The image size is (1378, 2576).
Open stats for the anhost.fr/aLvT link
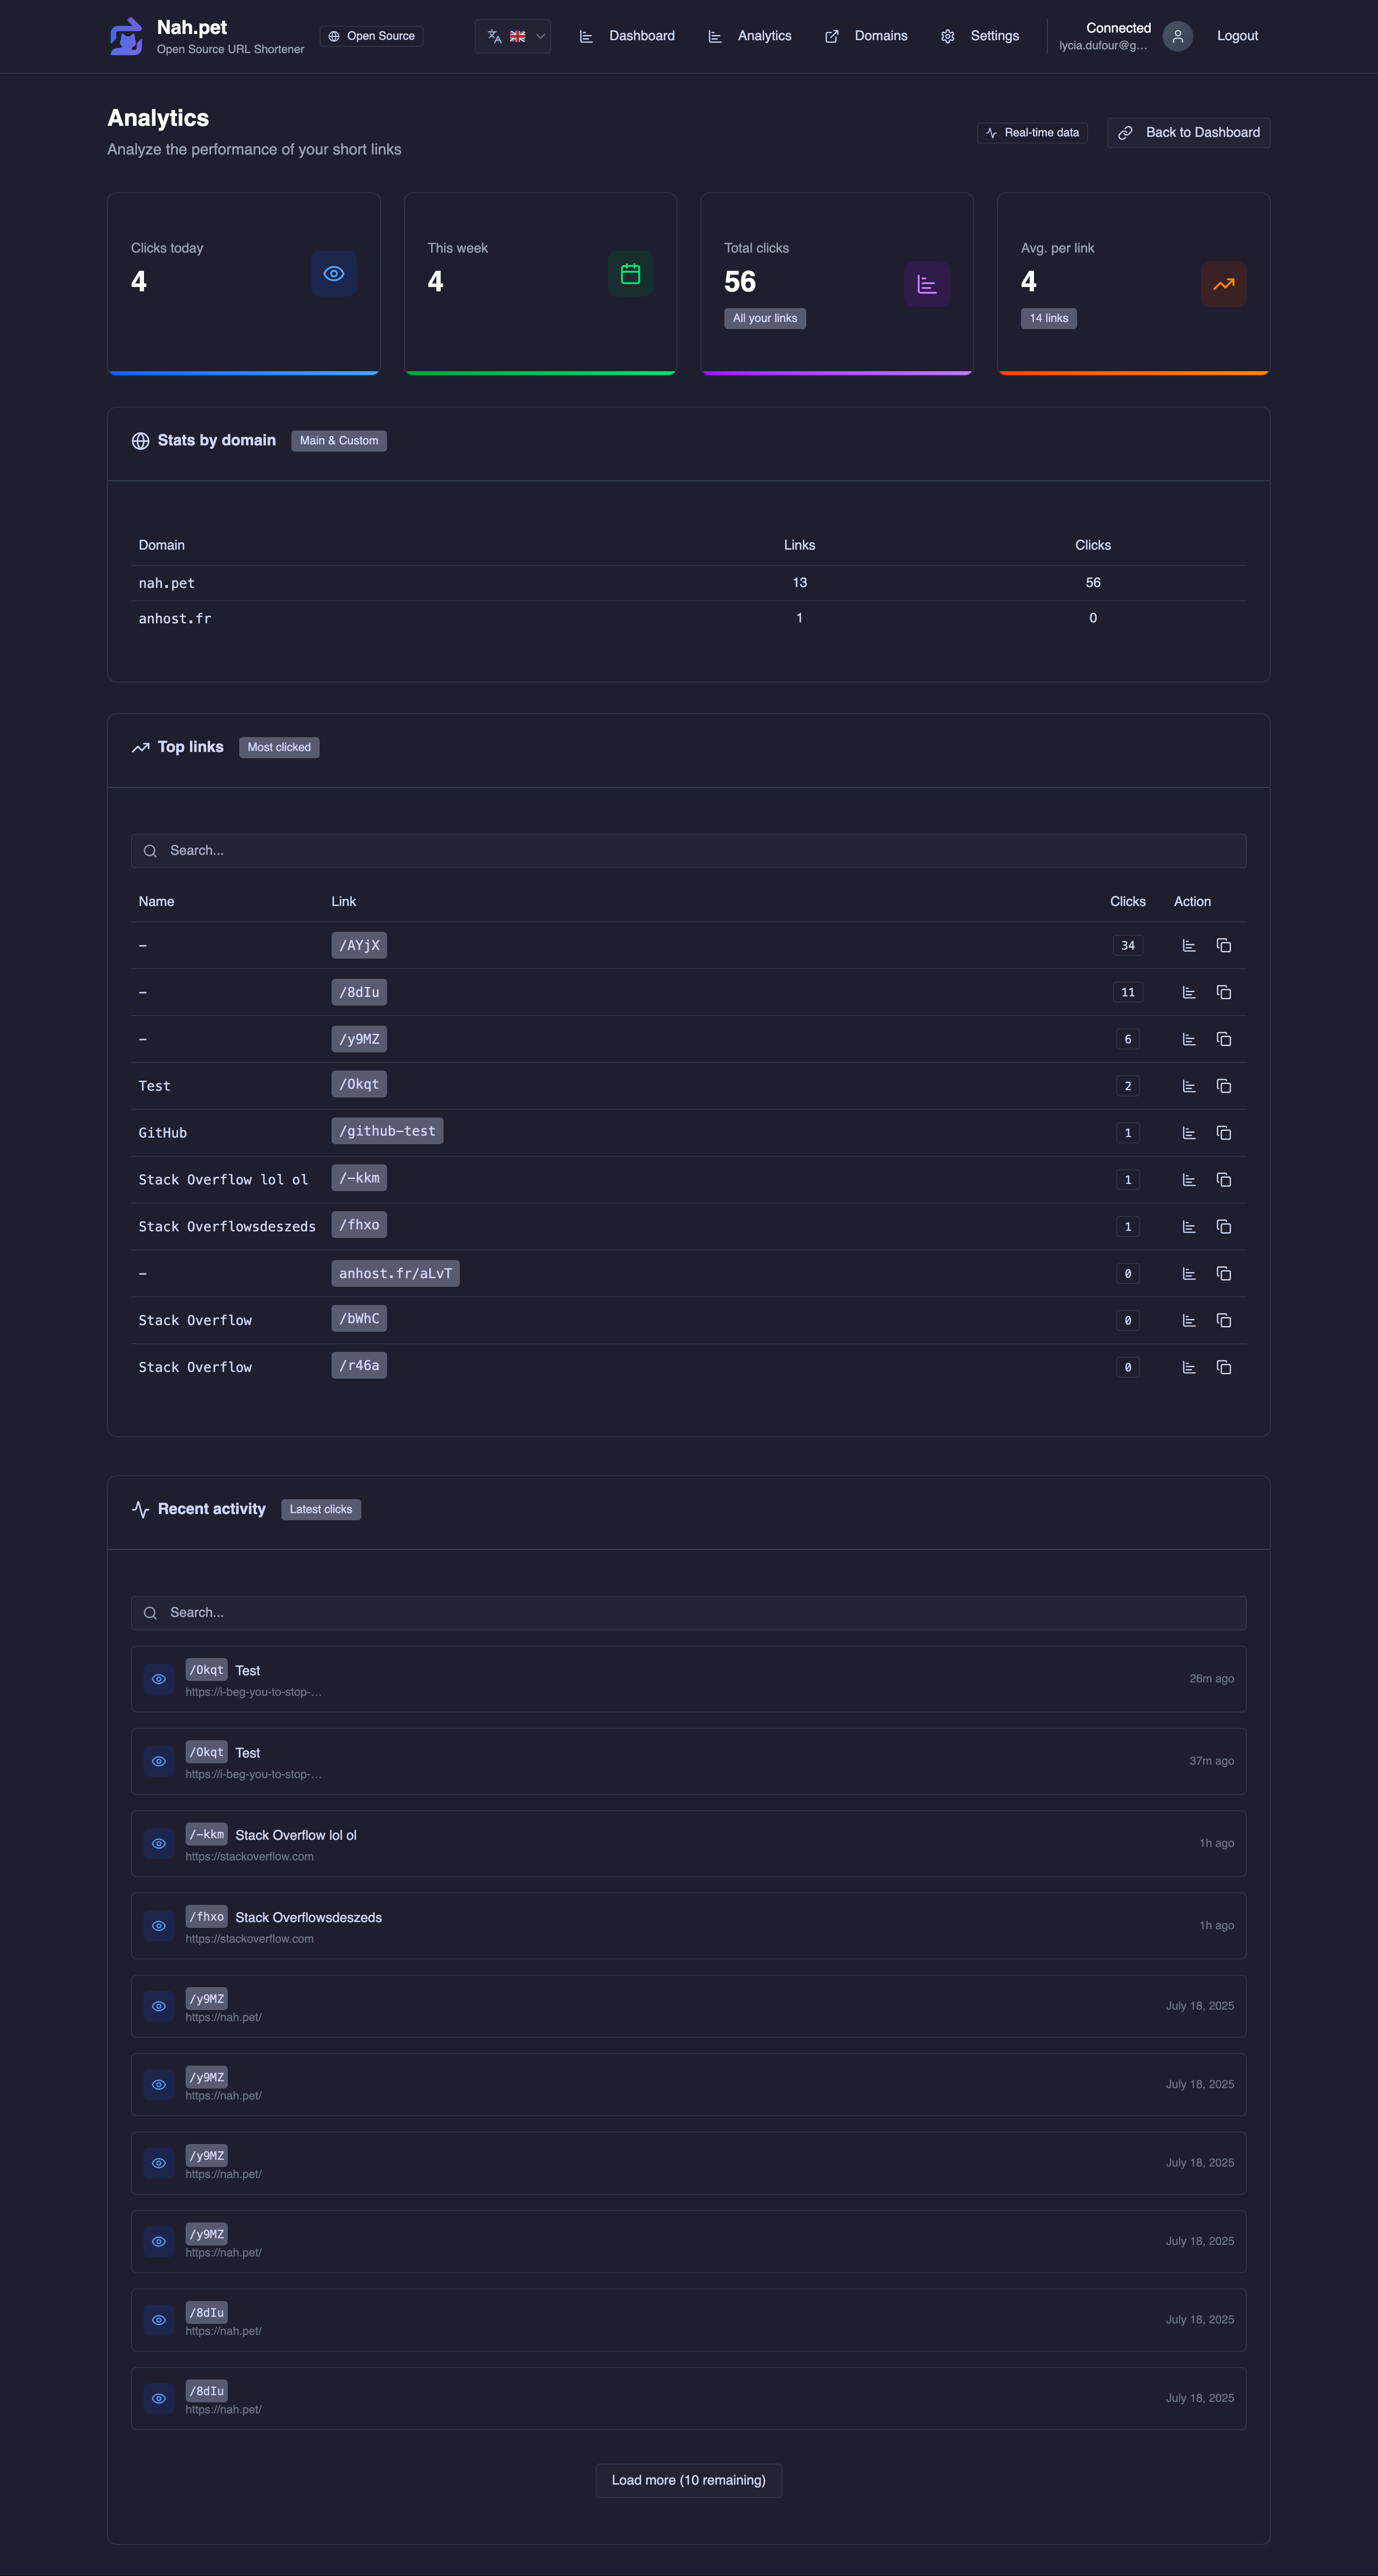pos(1189,1274)
